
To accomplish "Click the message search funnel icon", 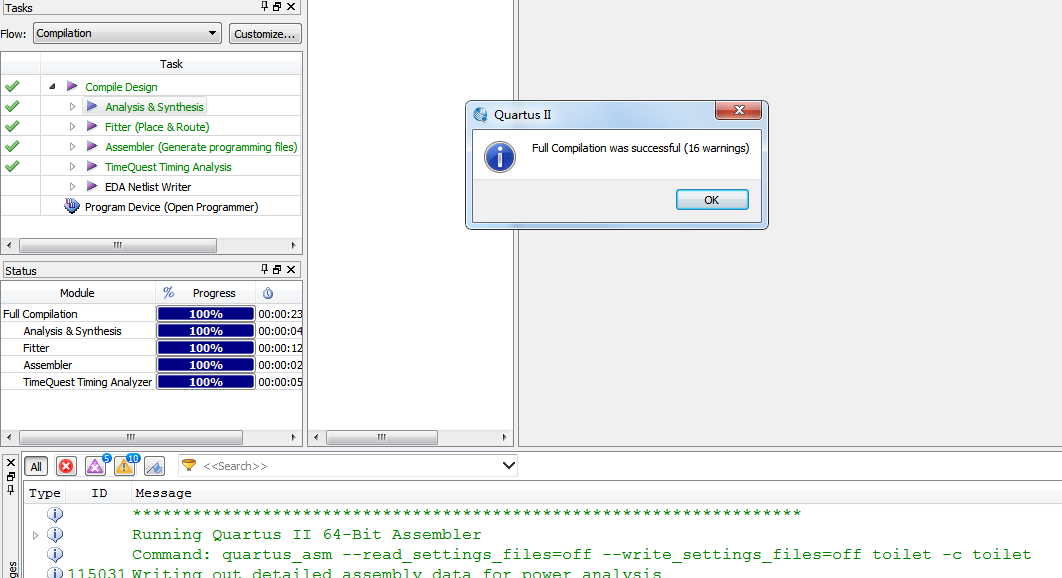I will [189, 466].
